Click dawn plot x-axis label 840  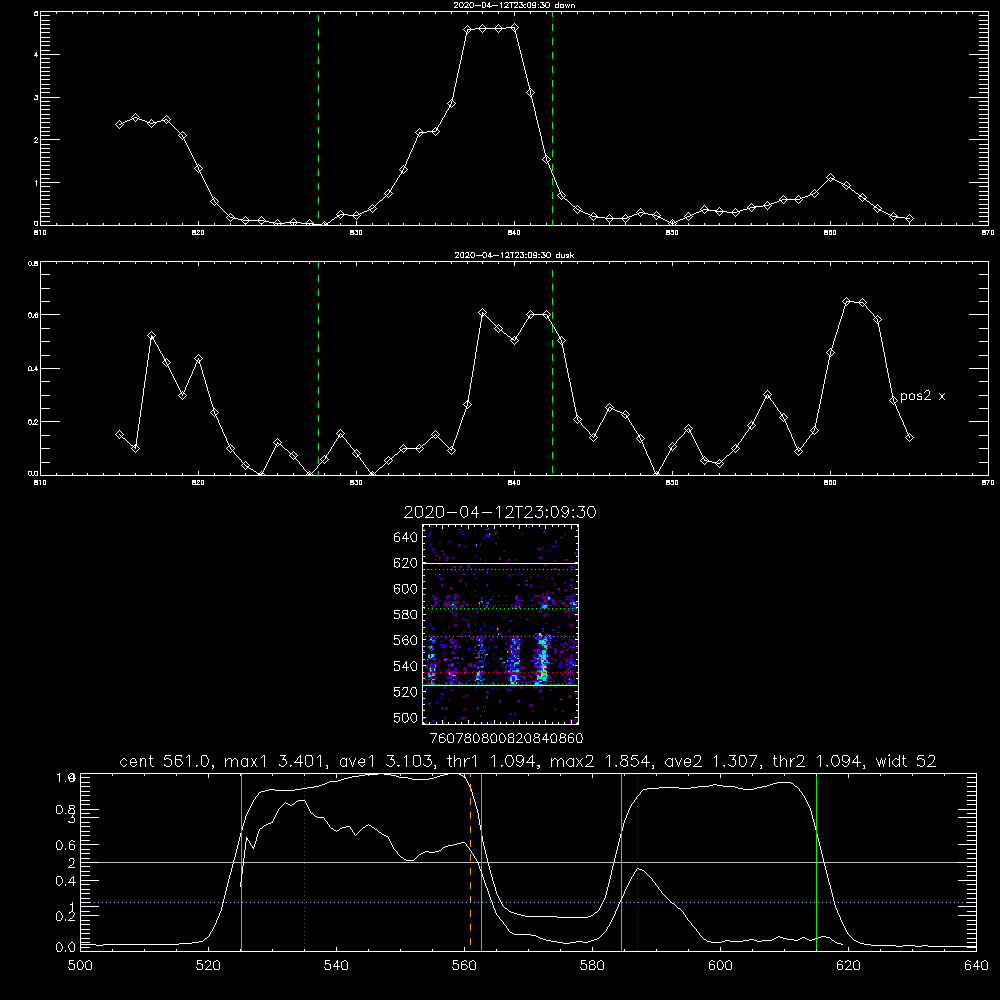(x=514, y=233)
